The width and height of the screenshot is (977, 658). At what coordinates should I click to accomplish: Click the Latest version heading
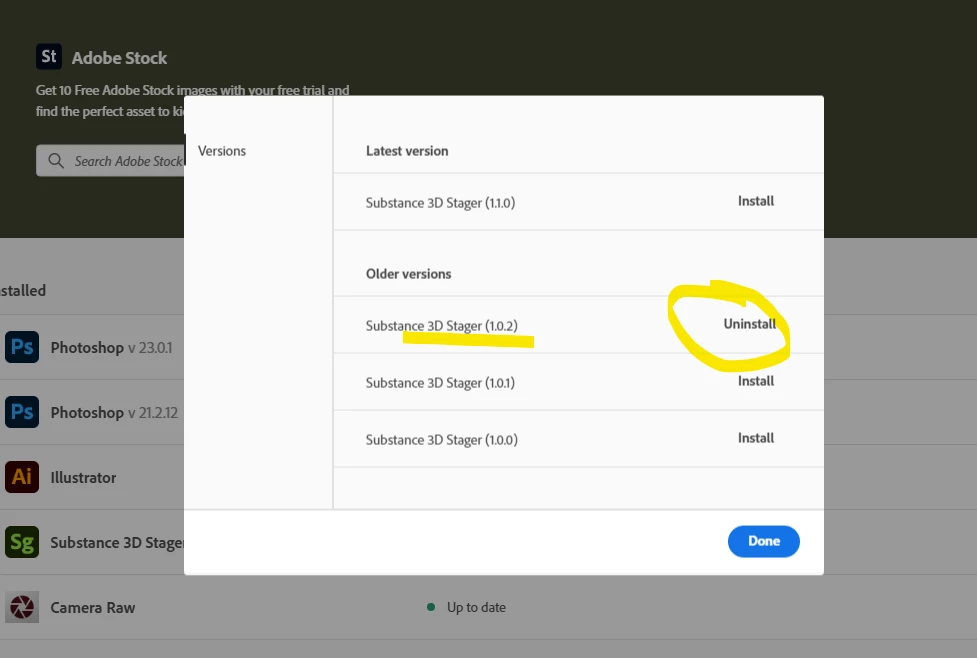click(407, 151)
